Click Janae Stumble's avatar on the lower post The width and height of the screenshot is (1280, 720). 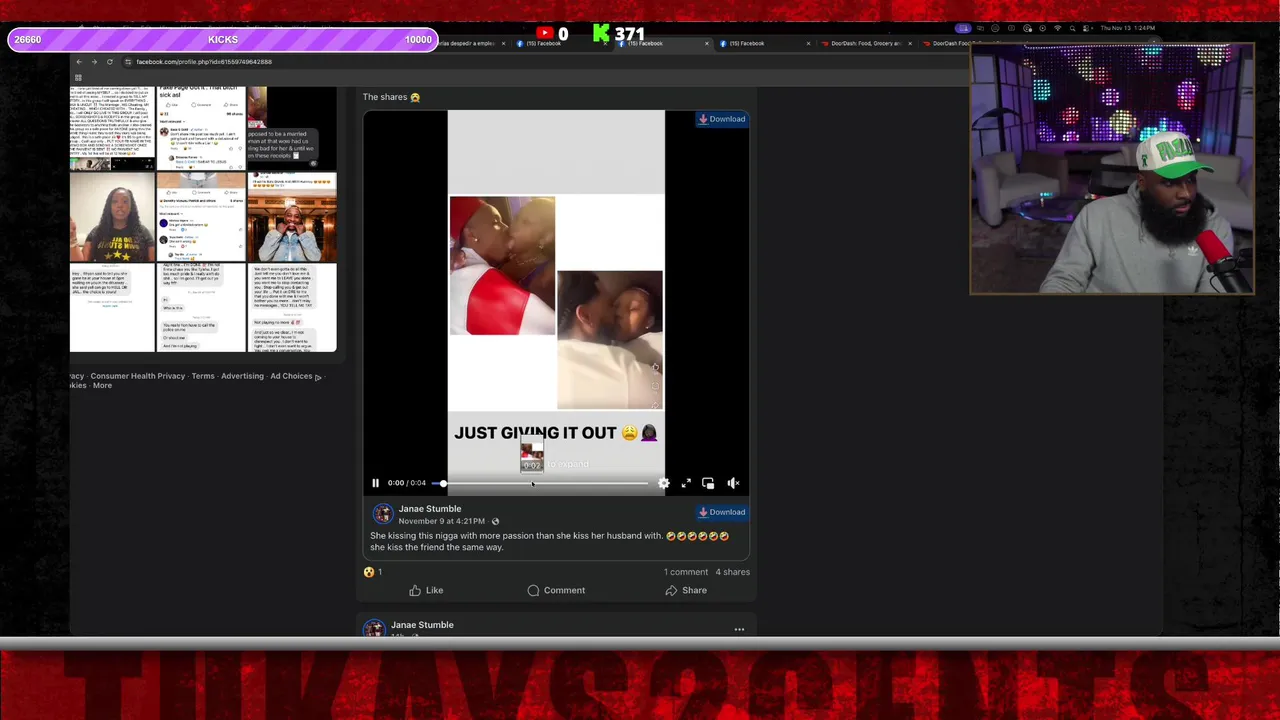click(x=374, y=629)
